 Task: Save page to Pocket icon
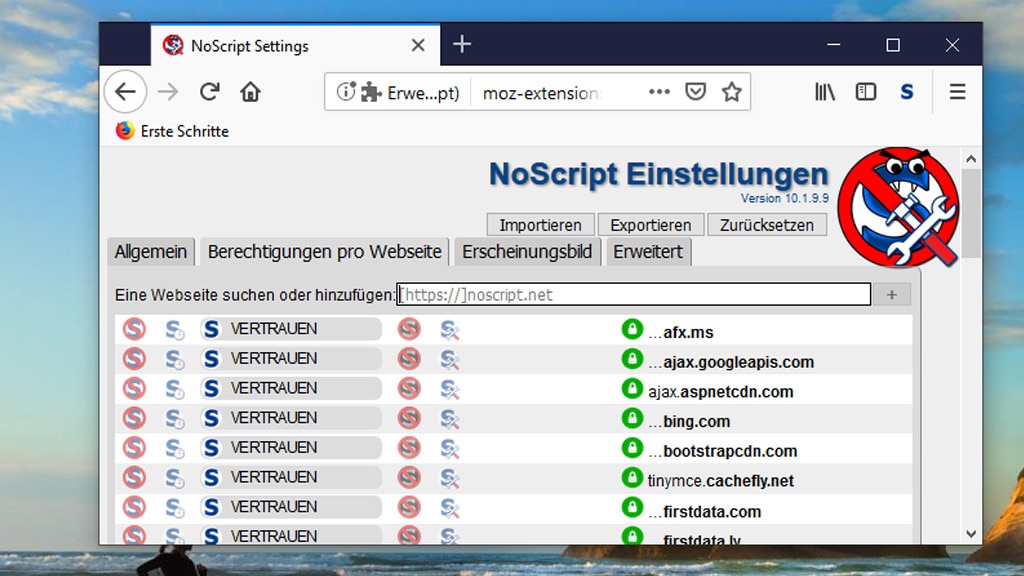(x=695, y=92)
